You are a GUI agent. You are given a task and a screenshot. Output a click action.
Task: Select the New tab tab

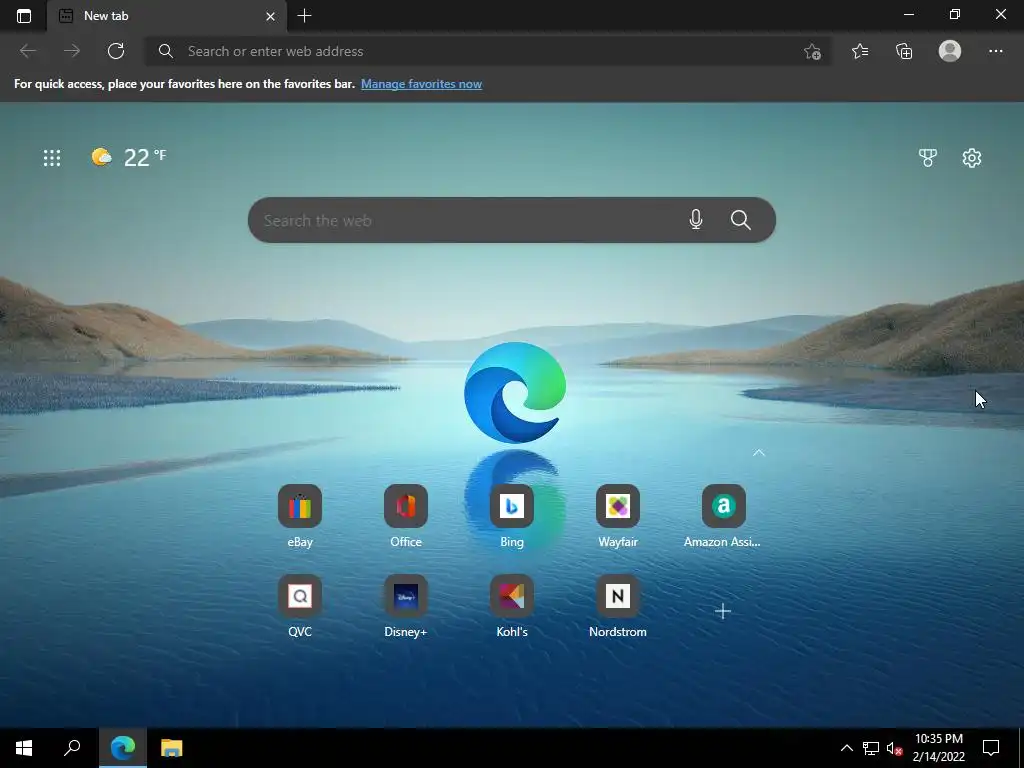tap(167, 16)
